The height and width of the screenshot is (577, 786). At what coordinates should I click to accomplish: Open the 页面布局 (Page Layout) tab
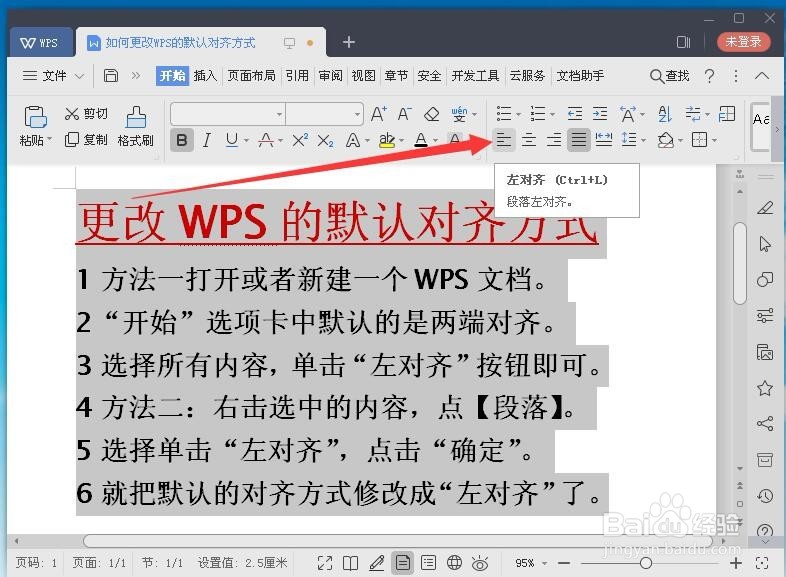pyautogui.click(x=252, y=76)
